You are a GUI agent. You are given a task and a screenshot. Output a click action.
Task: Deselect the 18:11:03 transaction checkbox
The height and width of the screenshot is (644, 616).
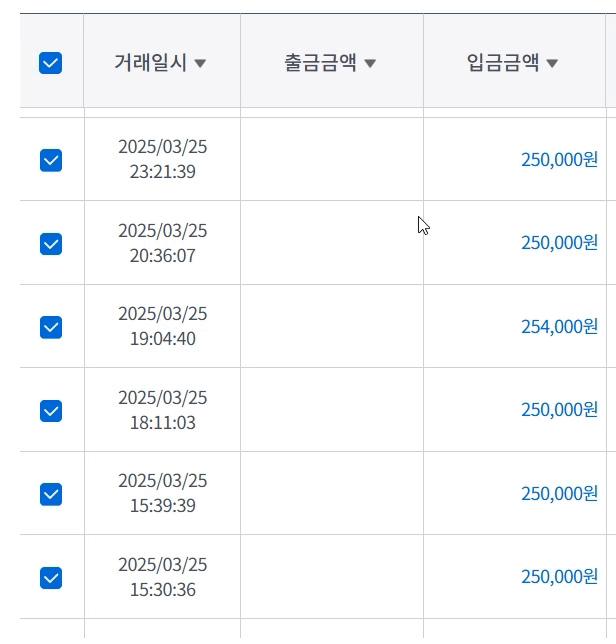[51, 411]
